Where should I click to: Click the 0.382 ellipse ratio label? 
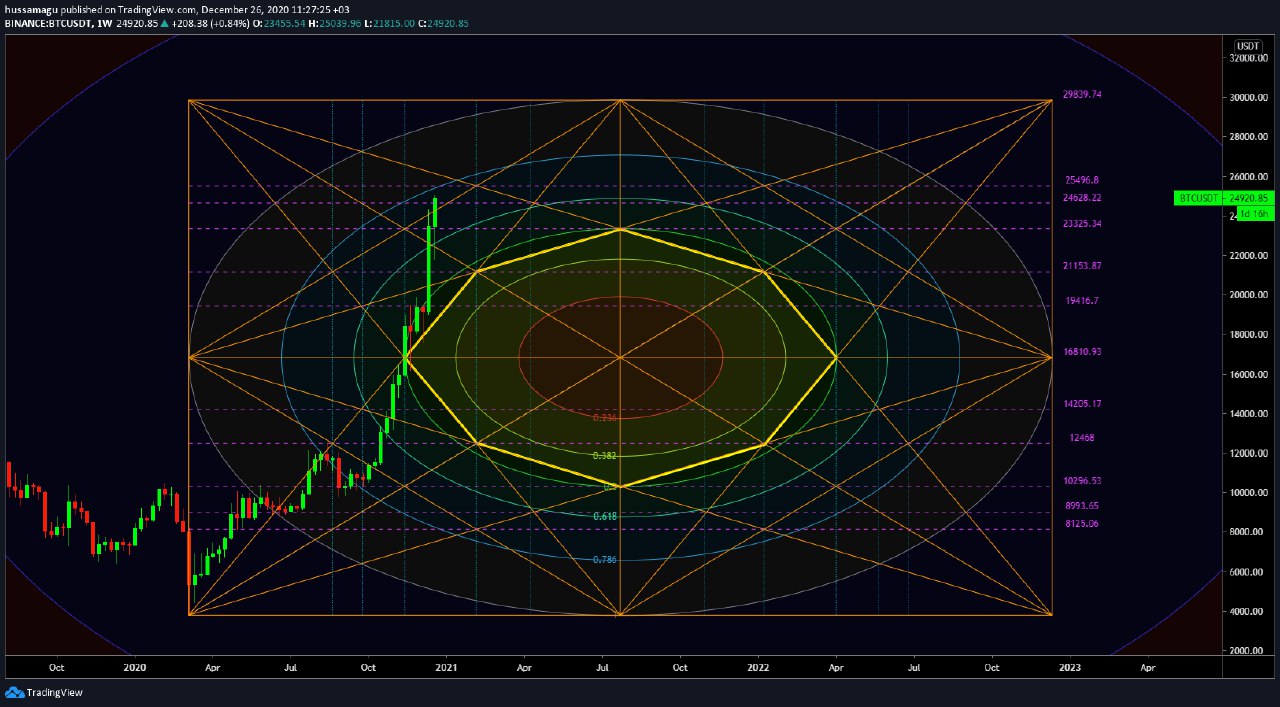coord(604,455)
